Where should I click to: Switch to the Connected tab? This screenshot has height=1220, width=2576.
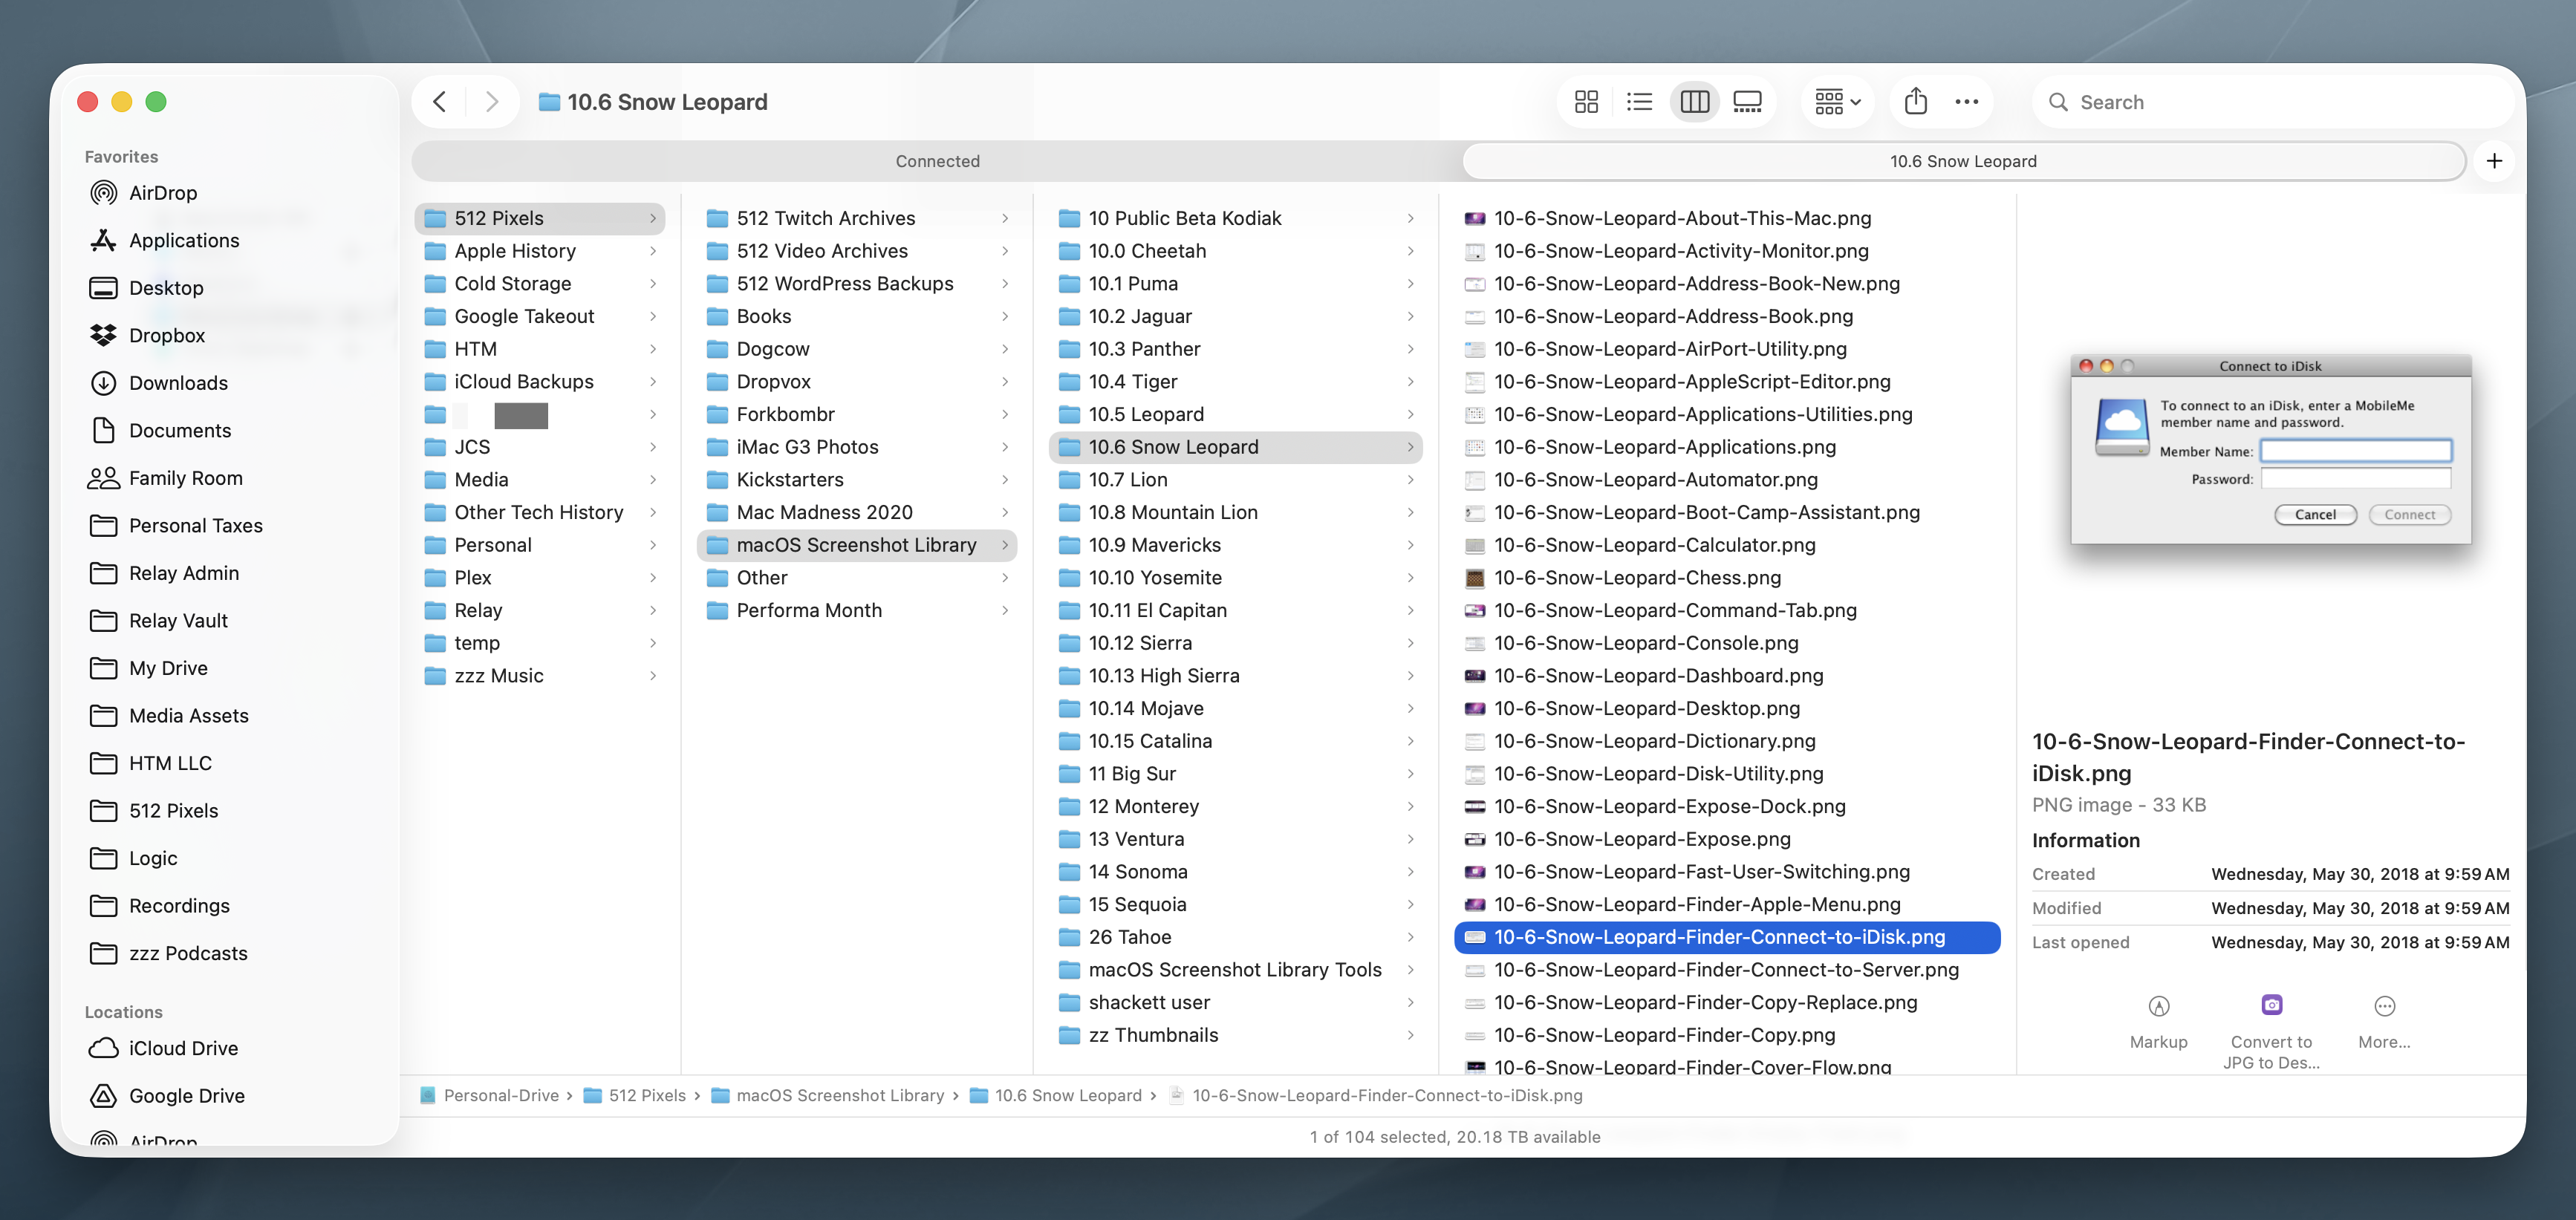click(937, 161)
